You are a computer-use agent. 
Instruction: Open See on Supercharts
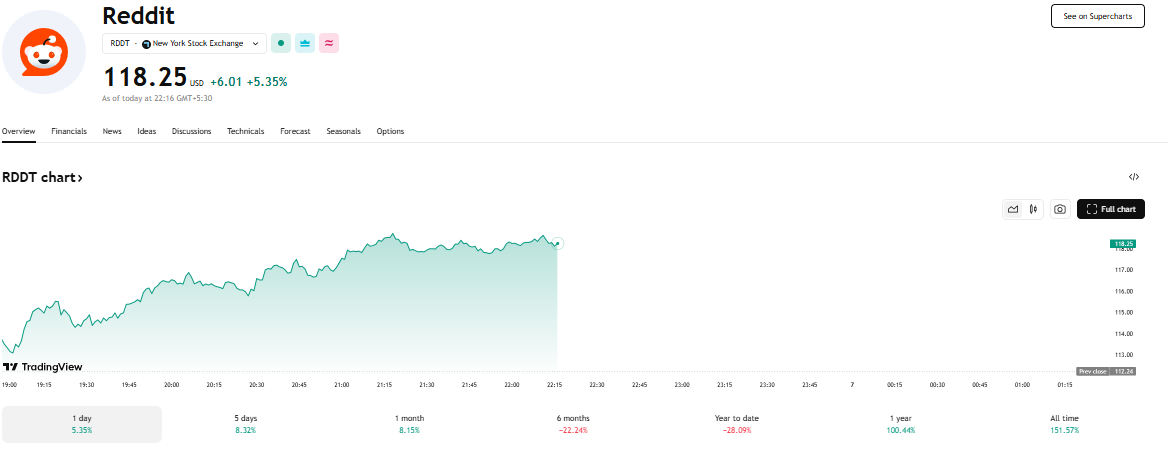1097,16
